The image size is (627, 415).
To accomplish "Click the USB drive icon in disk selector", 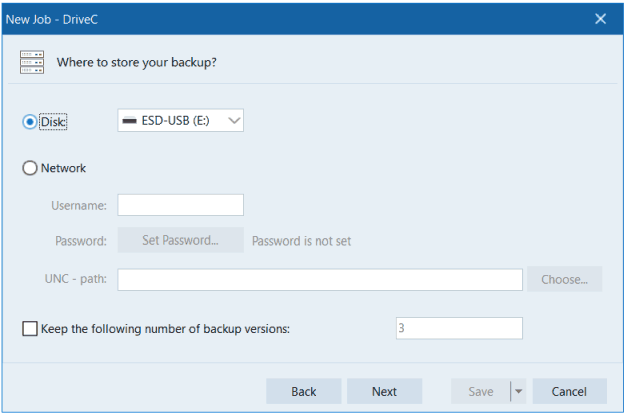I will click(x=129, y=121).
